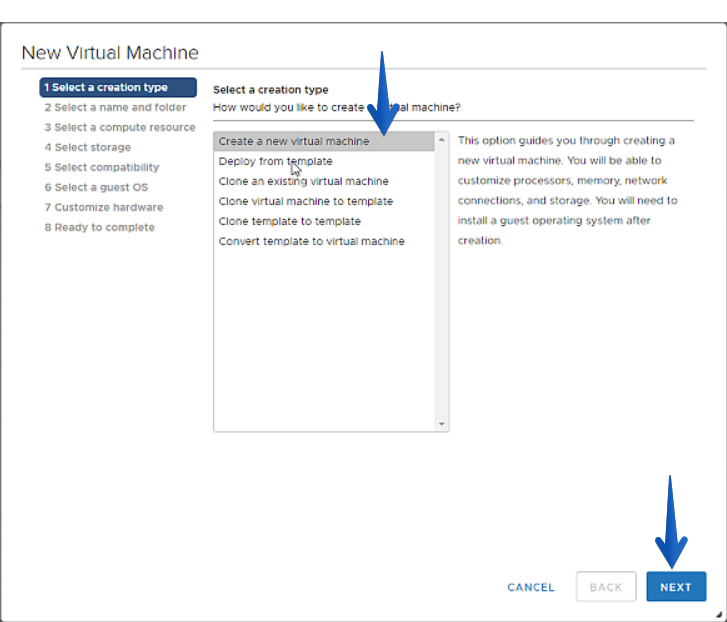Click the NEXT button

pyautogui.click(x=676, y=586)
